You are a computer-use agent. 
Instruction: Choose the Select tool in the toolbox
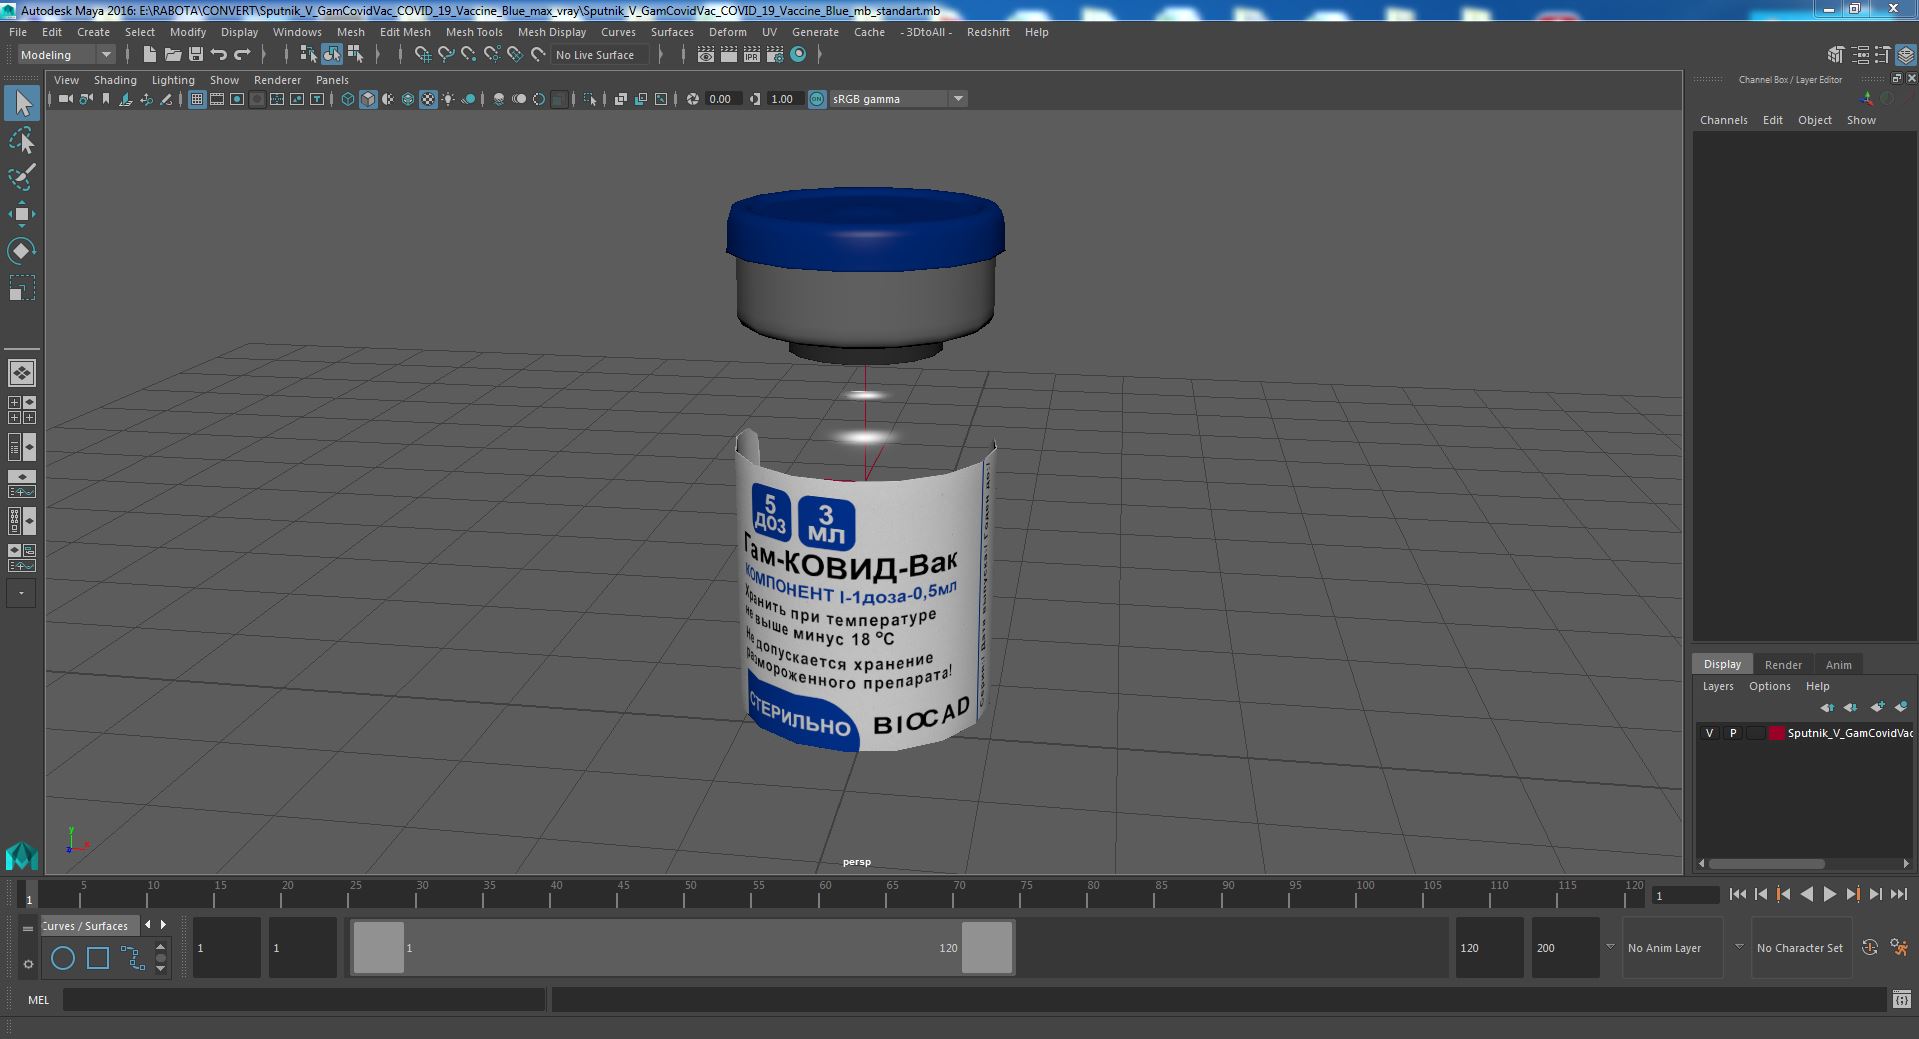coord(22,103)
